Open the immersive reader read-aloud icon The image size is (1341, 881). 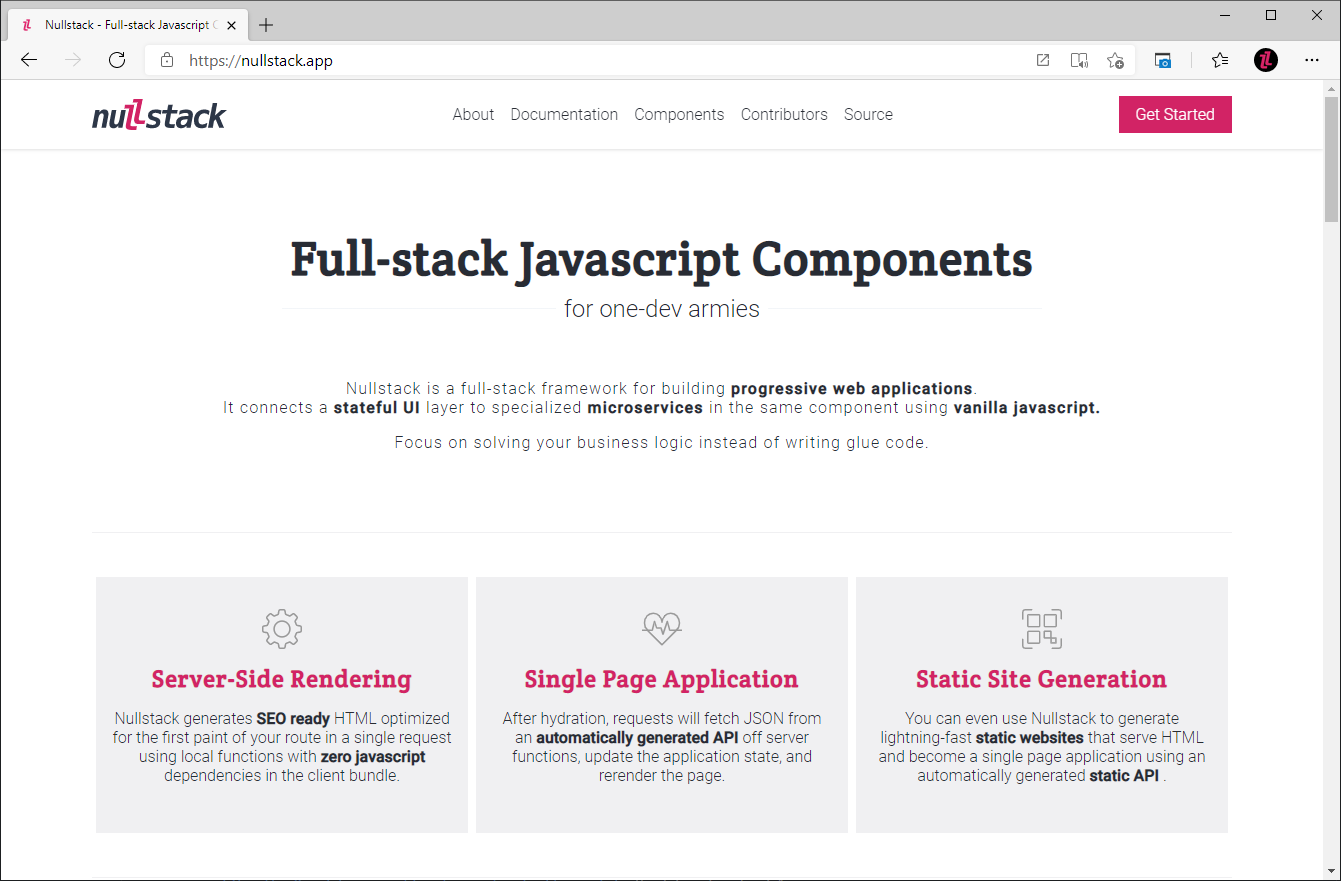(x=1079, y=60)
